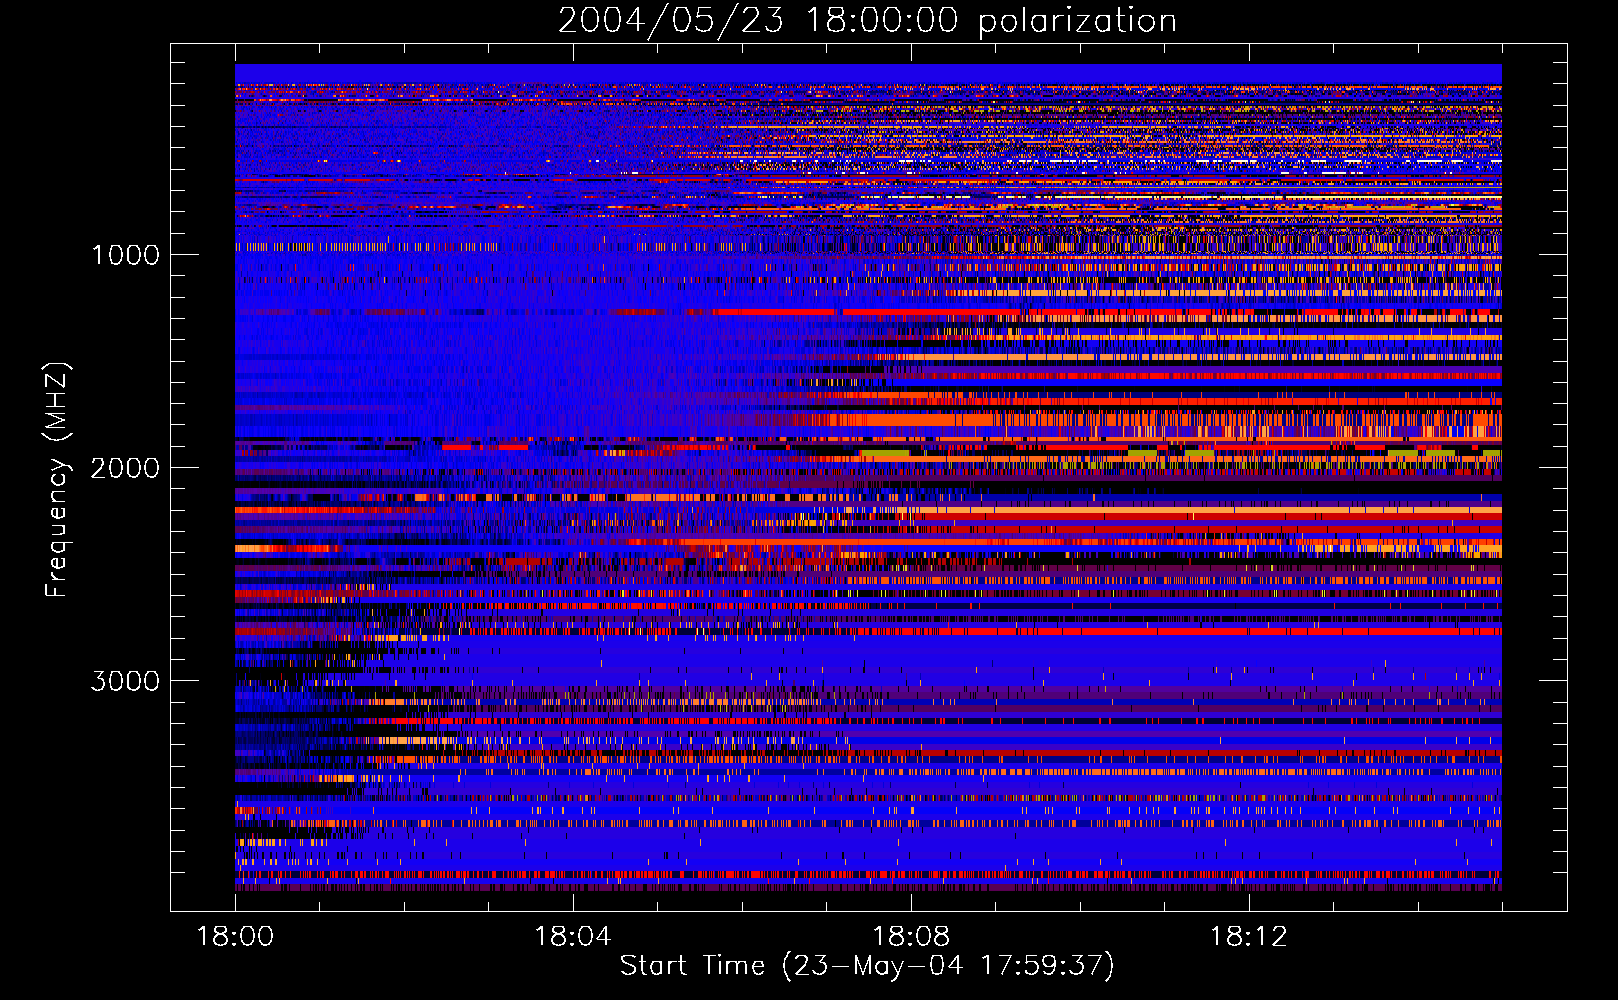Click the 'Start Time (23-May-04 17:59:37)' axis label
Screen dimensions: 1618x1000
click(x=866, y=966)
